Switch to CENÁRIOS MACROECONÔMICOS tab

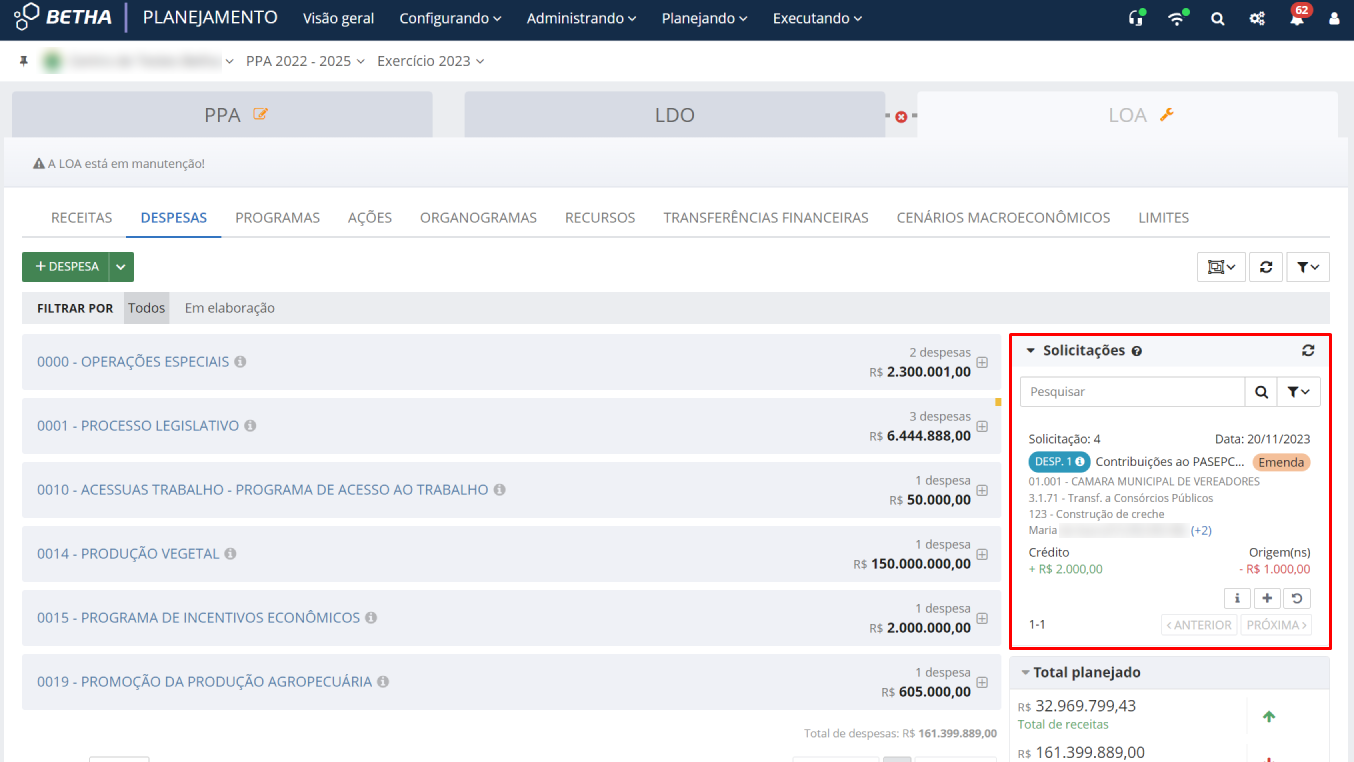click(1003, 217)
